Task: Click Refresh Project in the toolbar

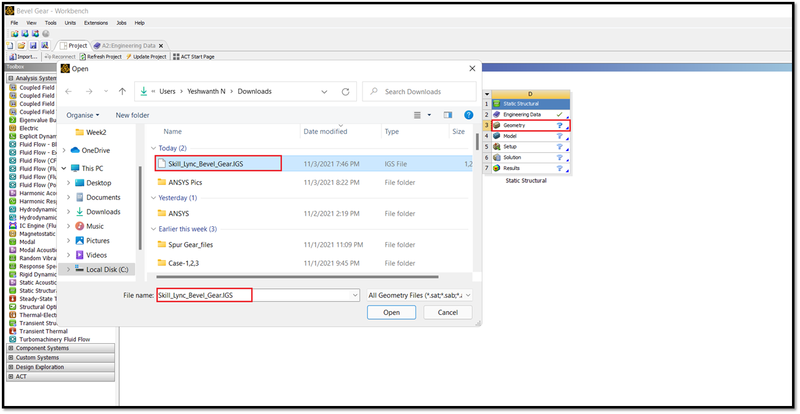Action: click(101, 57)
